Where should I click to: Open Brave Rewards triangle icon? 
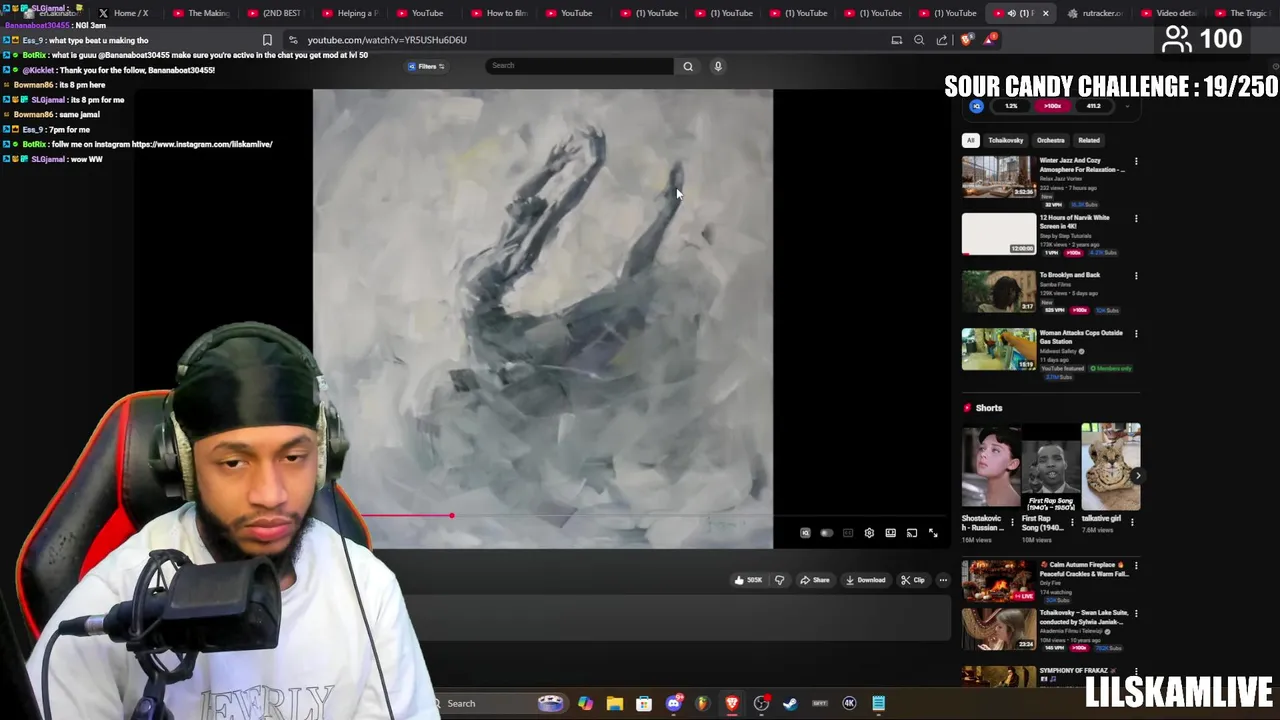tap(989, 40)
